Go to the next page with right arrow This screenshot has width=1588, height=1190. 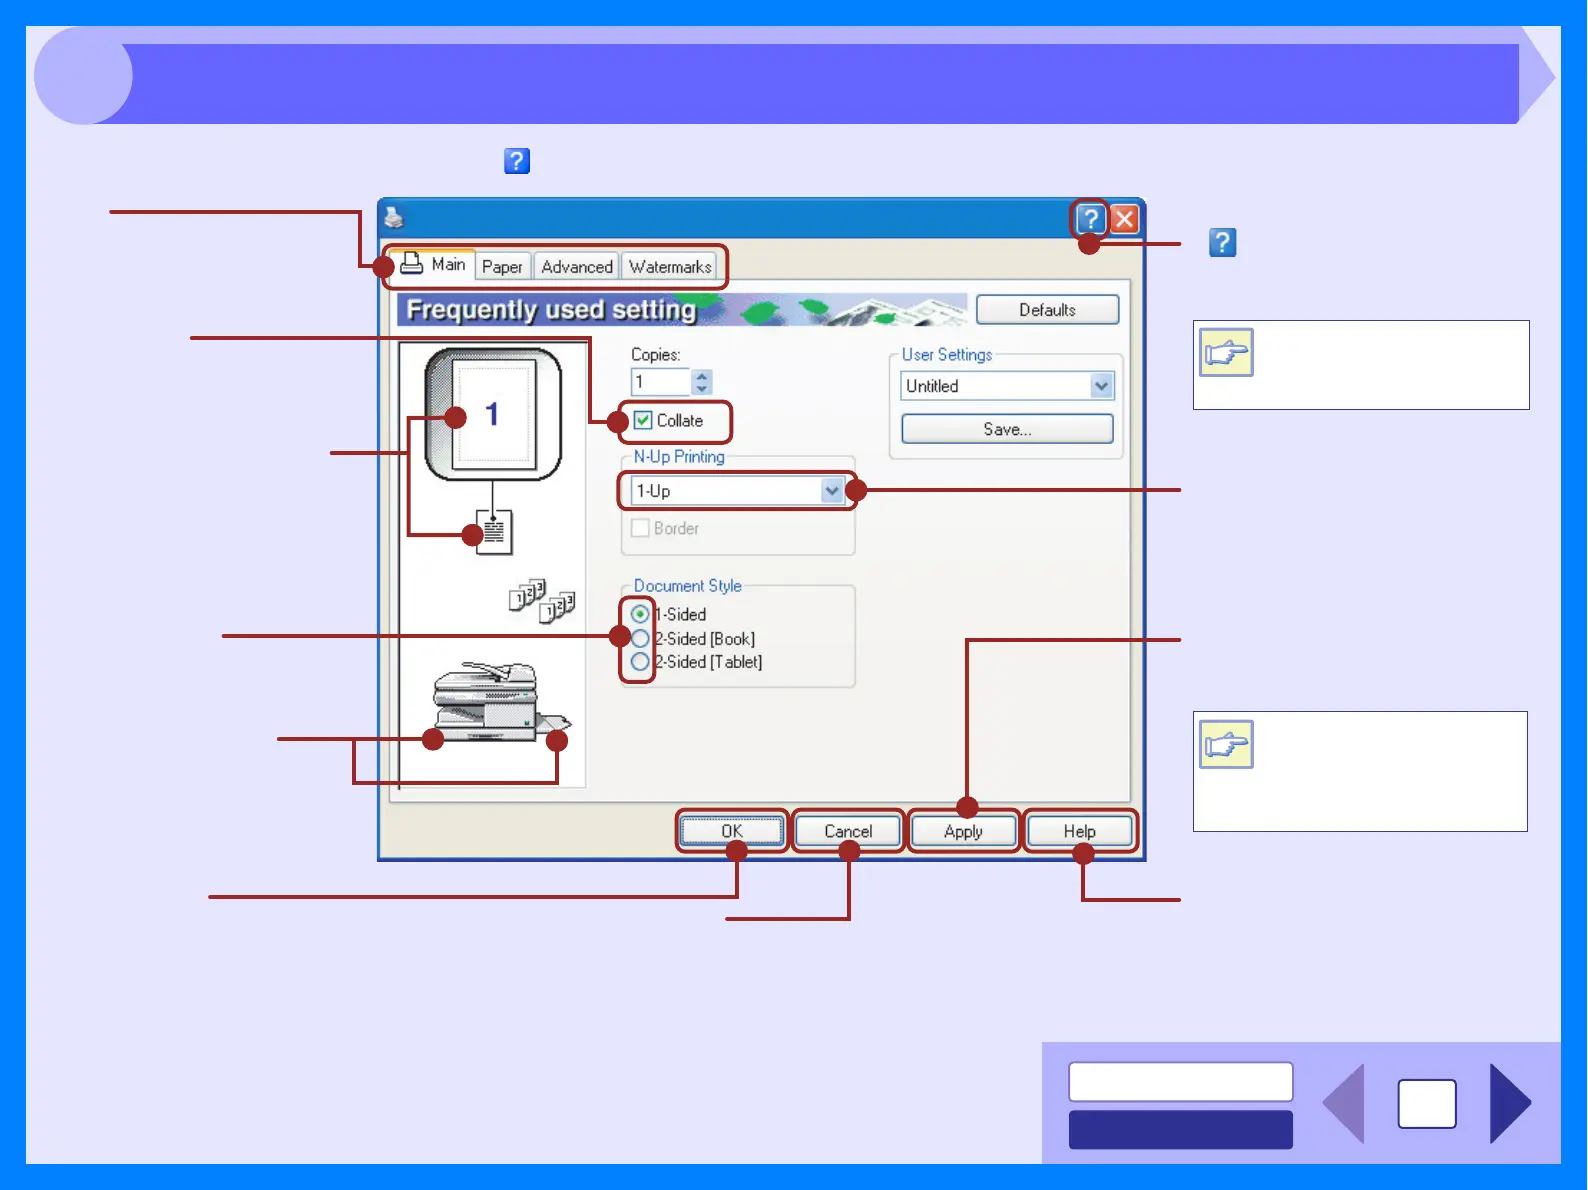tap(1510, 1103)
